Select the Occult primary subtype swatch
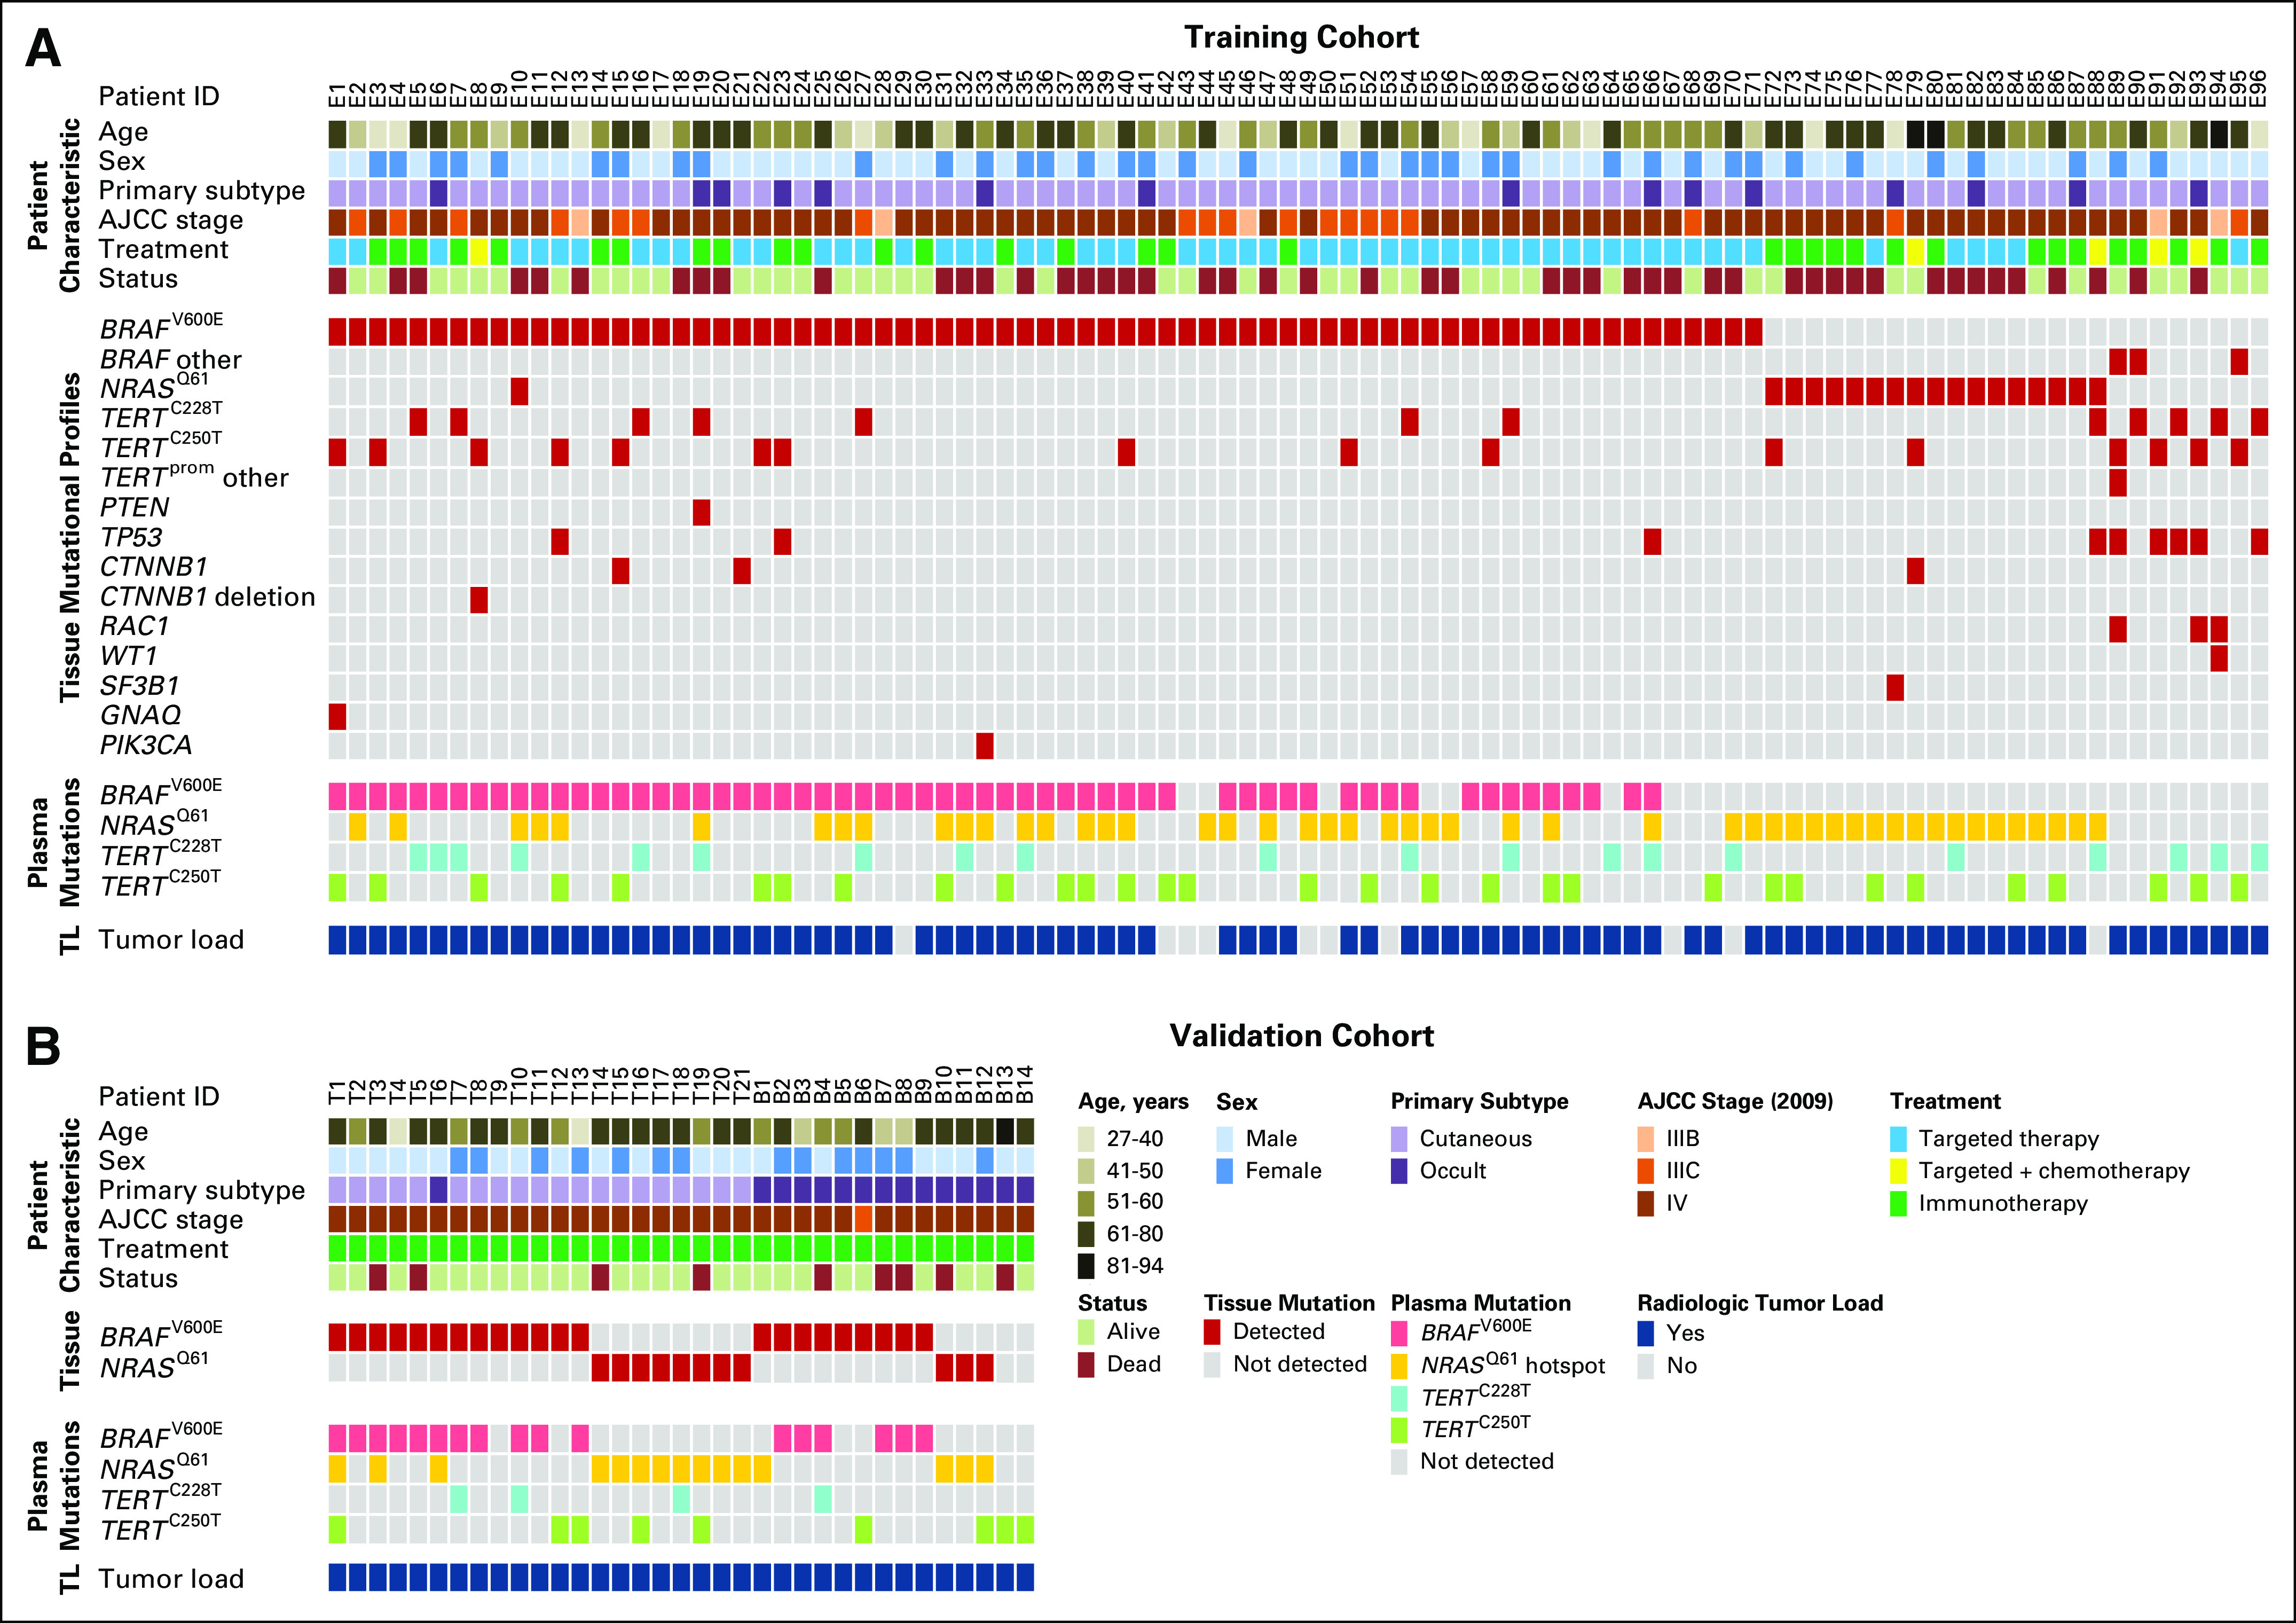The height and width of the screenshot is (1623, 2296). (x=1399, y=1170)
